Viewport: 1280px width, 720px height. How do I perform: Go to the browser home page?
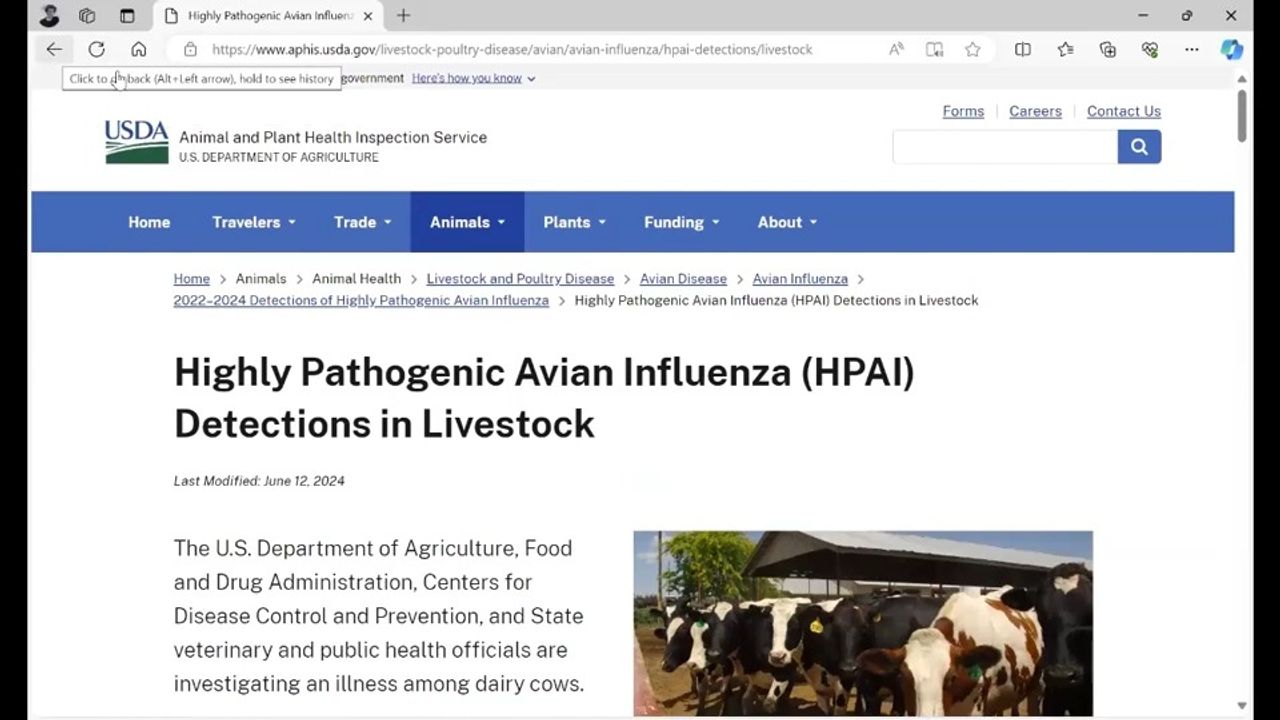[x=139, y=49]
